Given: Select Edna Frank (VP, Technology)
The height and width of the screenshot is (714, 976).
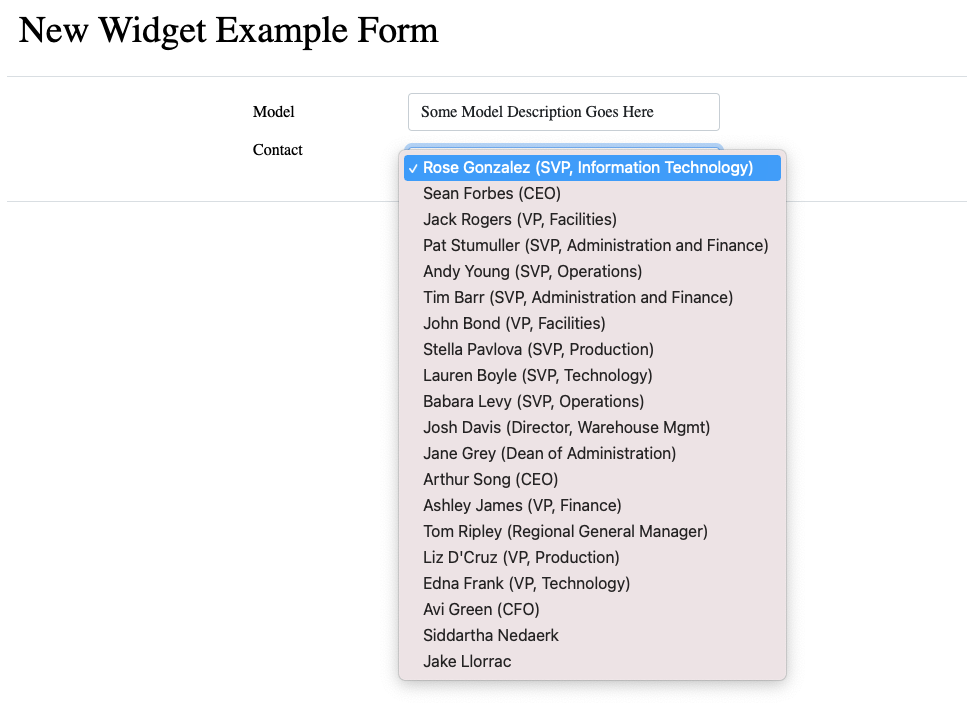Looking at the screenshot, I should 527,583.
